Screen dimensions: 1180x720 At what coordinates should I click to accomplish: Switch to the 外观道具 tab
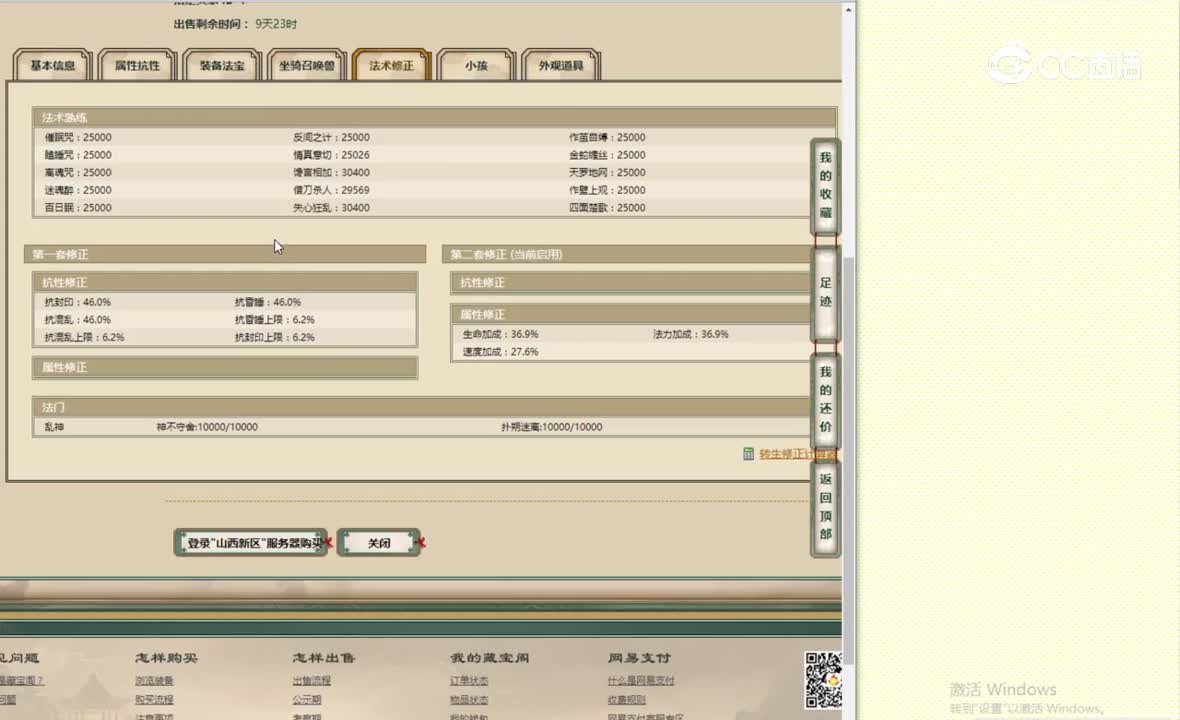(x=561, y=65)
